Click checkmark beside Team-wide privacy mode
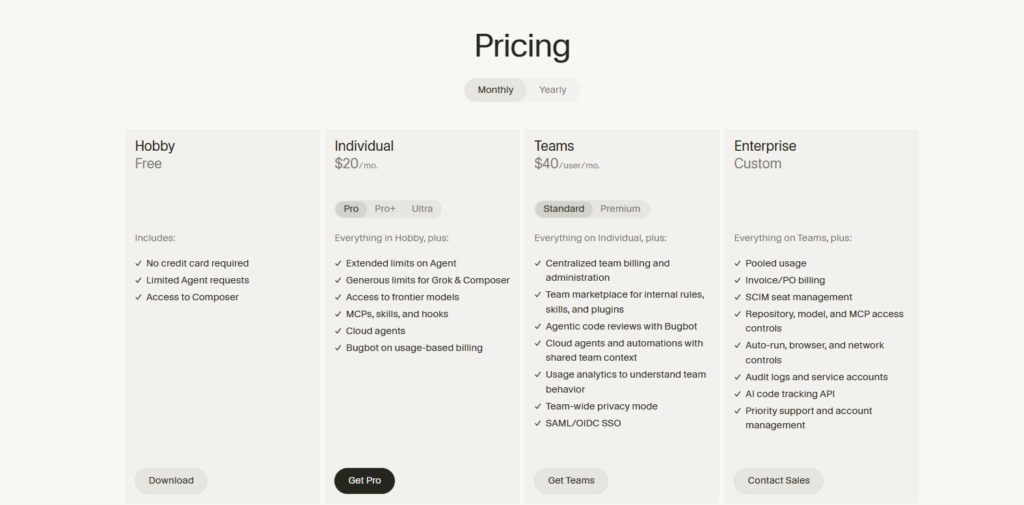Screen dimensions: 1024x505 [x=538, y=406]
